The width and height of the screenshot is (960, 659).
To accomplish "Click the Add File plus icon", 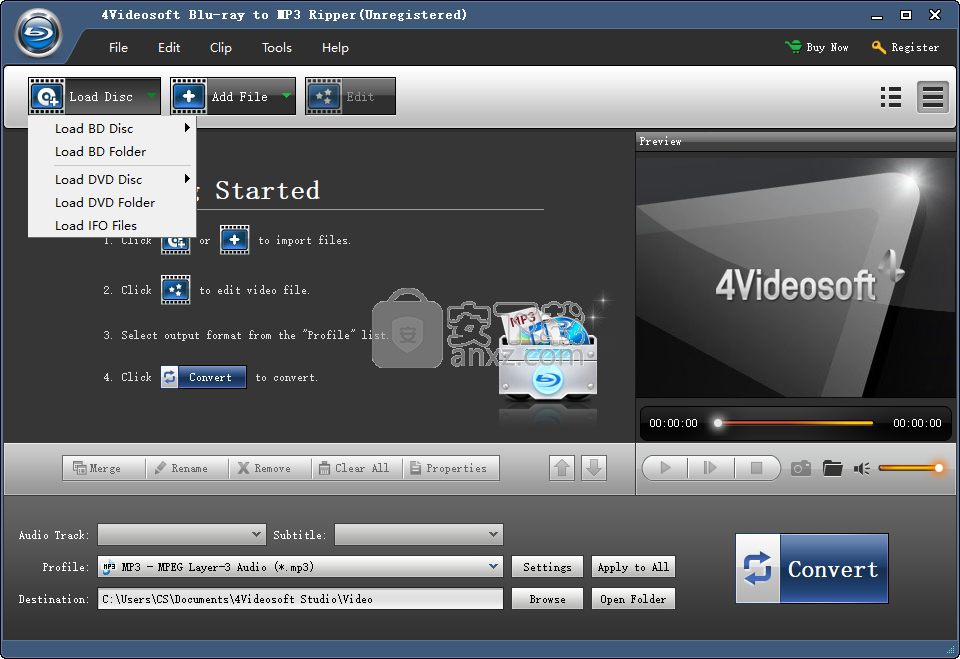I will (x=189, y=96).
